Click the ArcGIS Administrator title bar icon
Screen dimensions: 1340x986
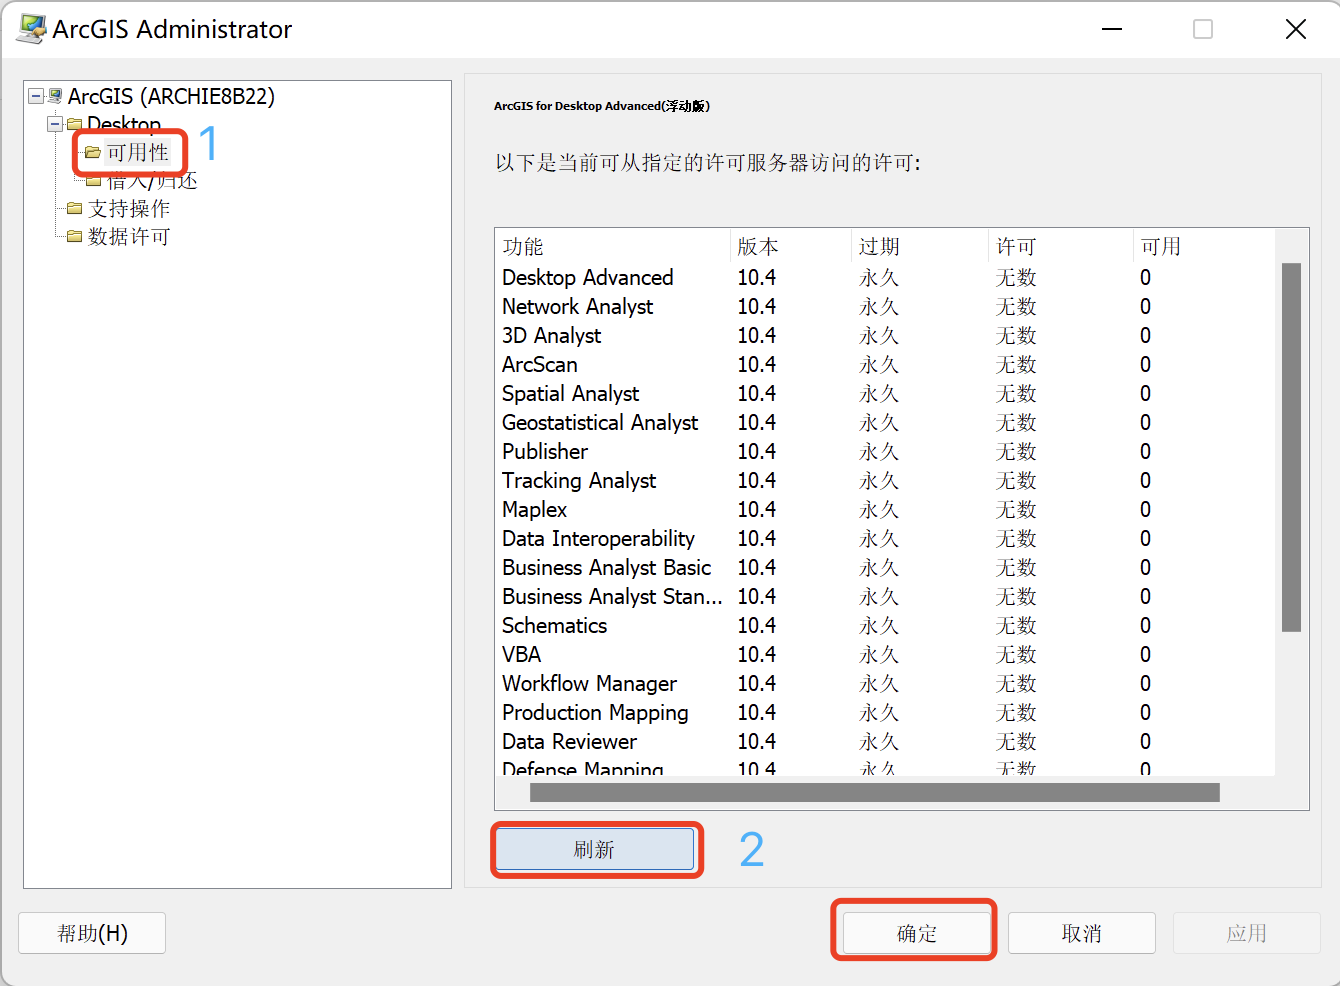pyautogui.click(x=31, y=29)
